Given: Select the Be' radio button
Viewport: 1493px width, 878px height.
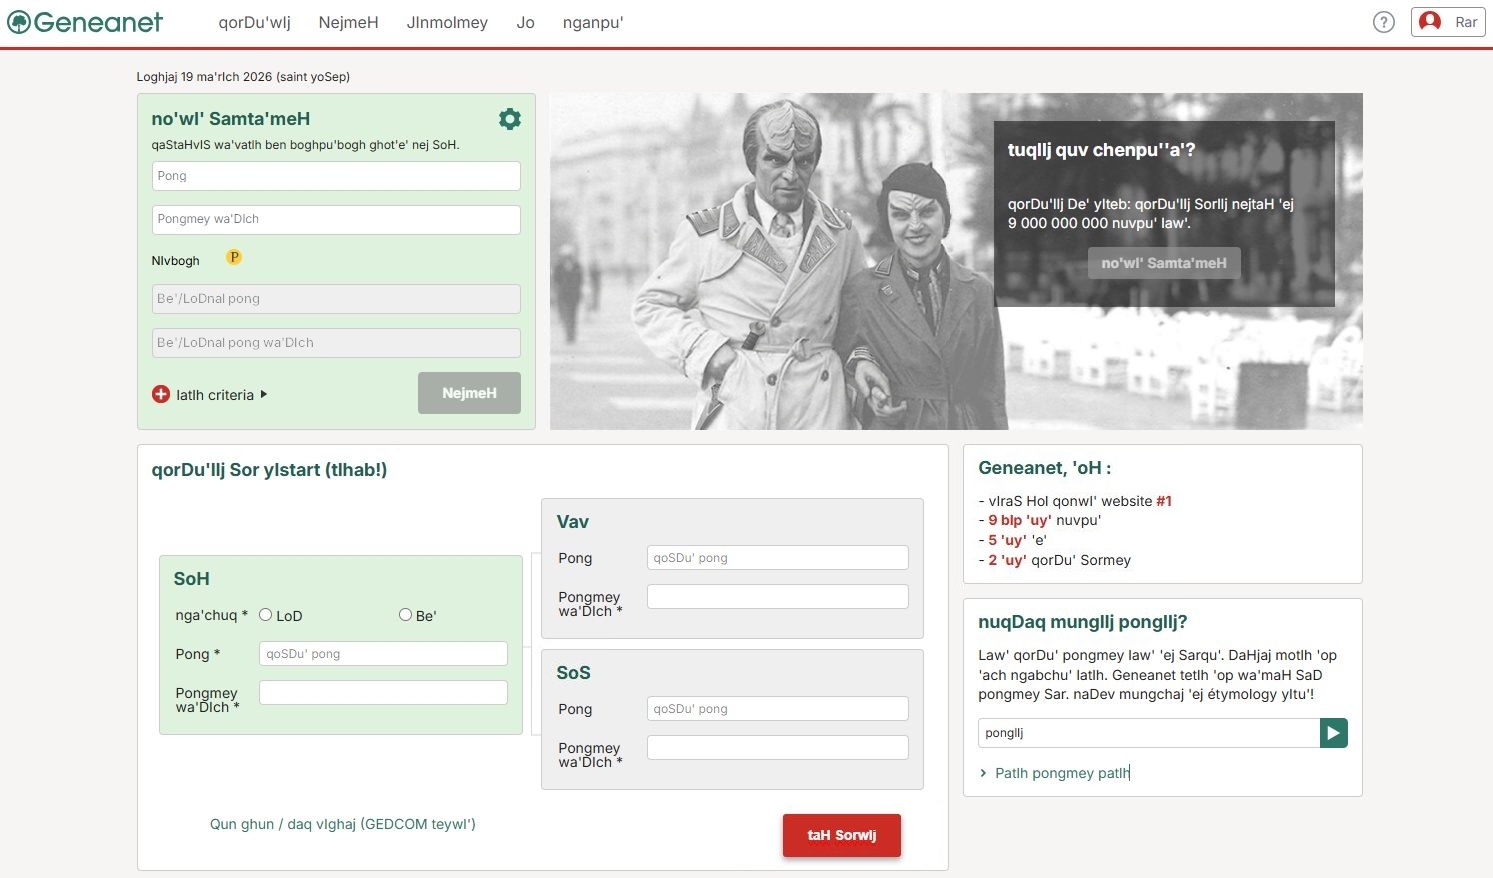Looking at the screenshot, I should click(x=405, y=614).
